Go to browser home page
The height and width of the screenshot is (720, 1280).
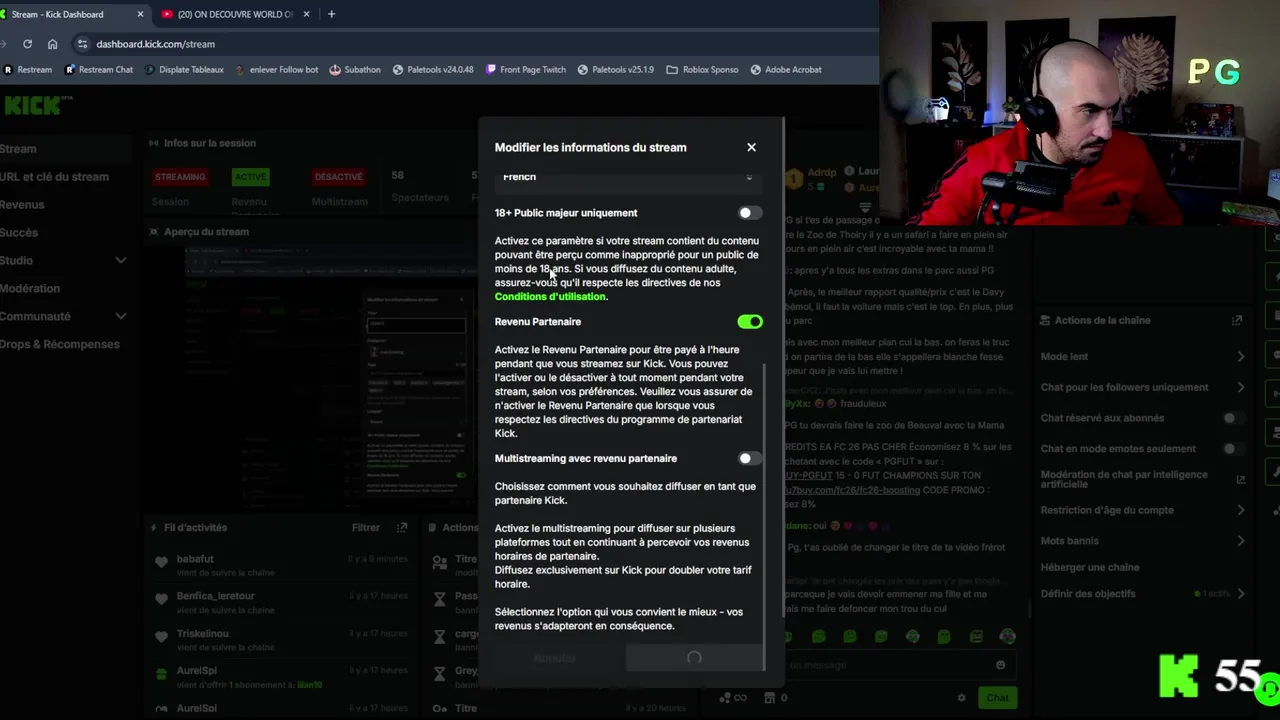pyautogui.click(x=52, y=44)
